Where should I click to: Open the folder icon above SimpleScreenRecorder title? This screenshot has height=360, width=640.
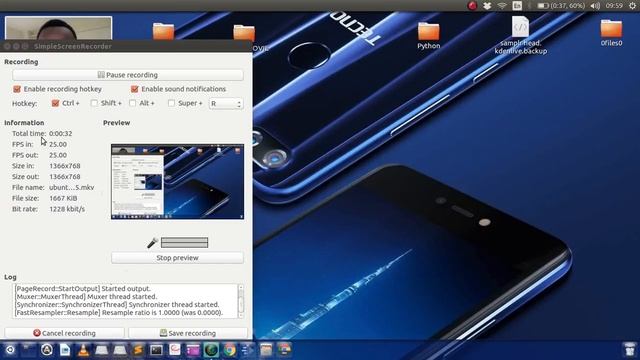(x=163, y=31)
